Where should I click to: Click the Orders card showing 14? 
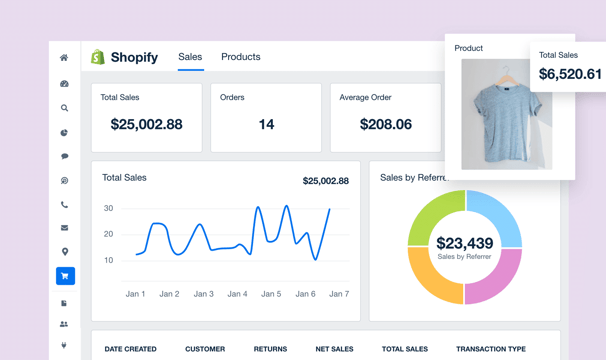[266, 118]
